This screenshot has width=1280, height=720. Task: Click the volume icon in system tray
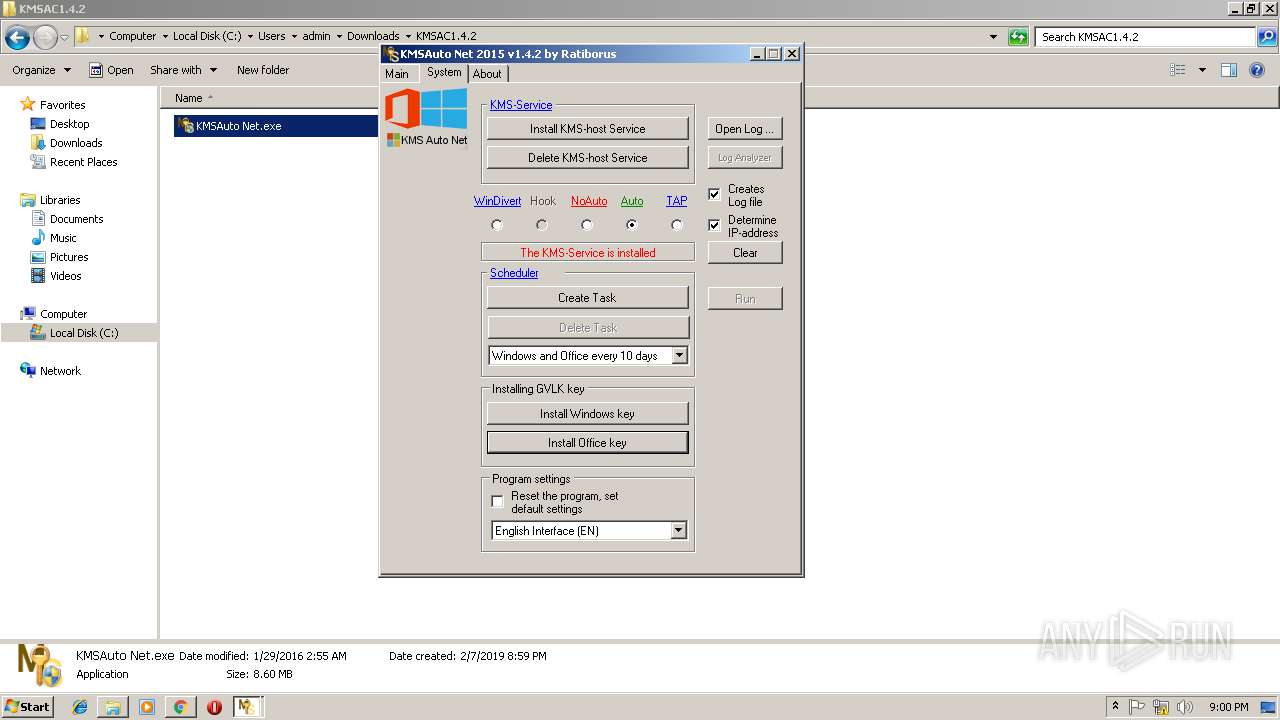click(x=1184, y=707)
